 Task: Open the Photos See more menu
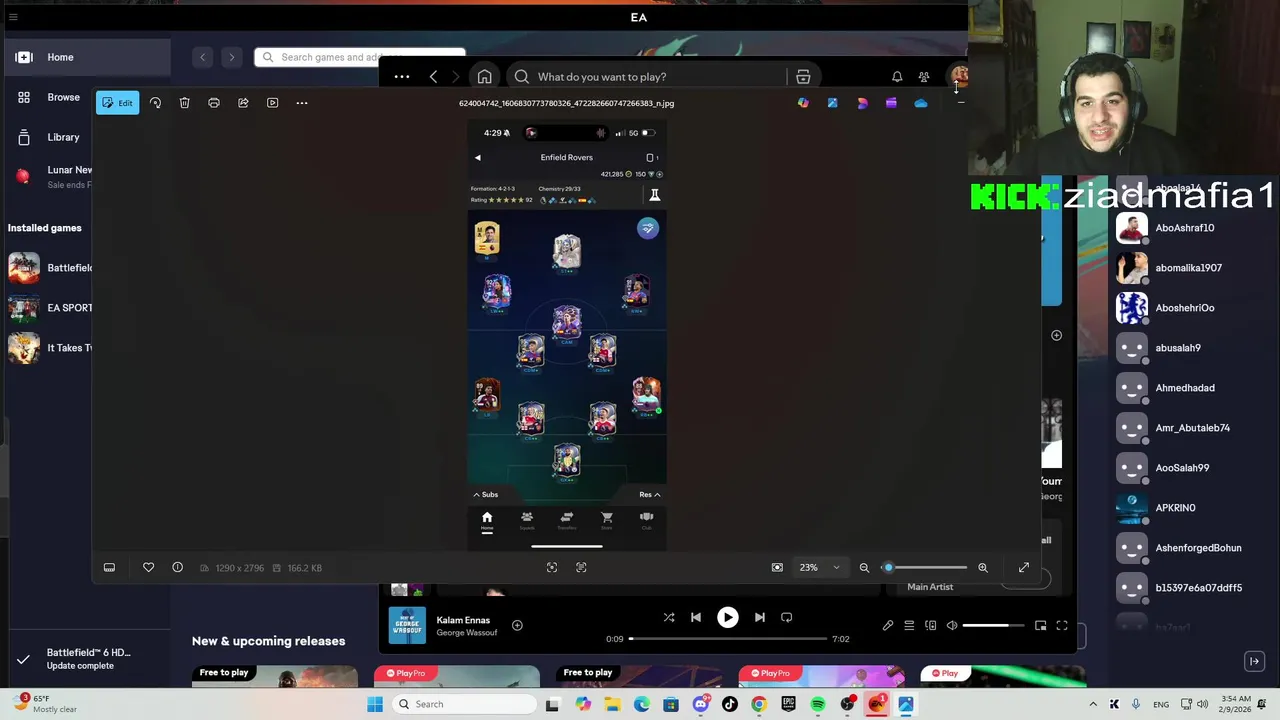click(301, 103)
